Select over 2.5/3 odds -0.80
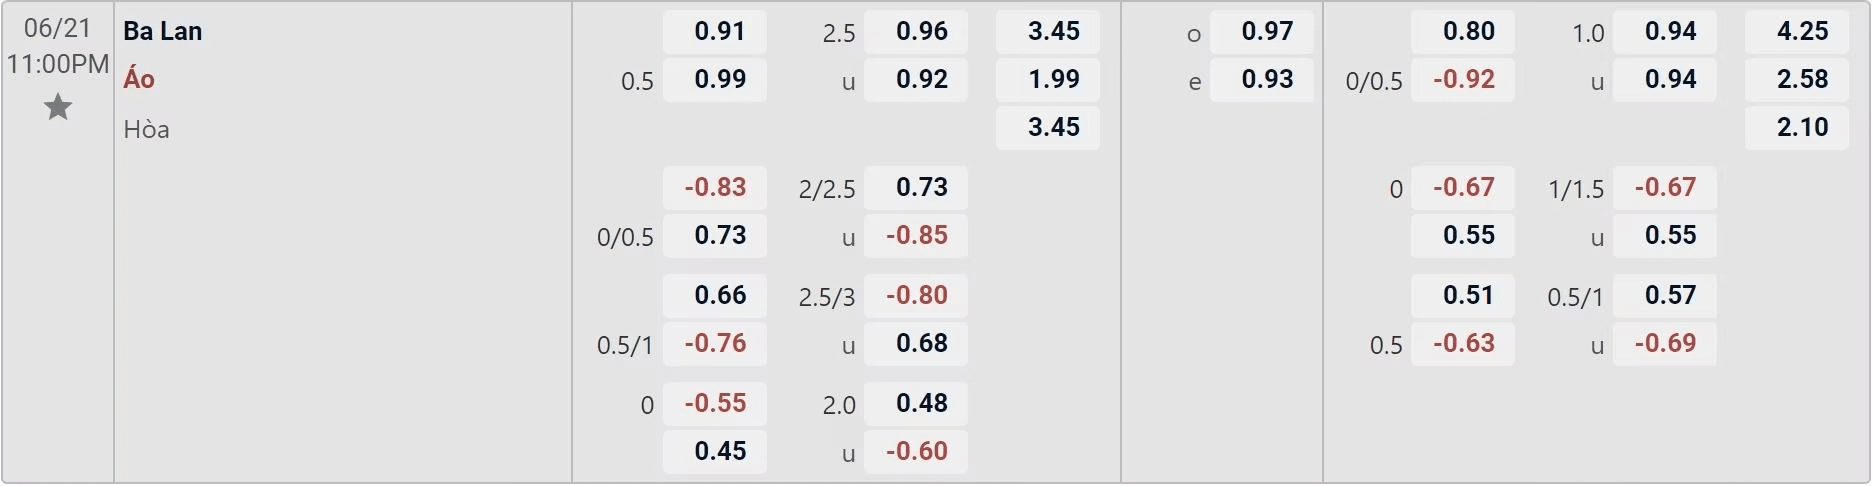Viewport: 1873px width, 486px height. click(x=916, y=295)
